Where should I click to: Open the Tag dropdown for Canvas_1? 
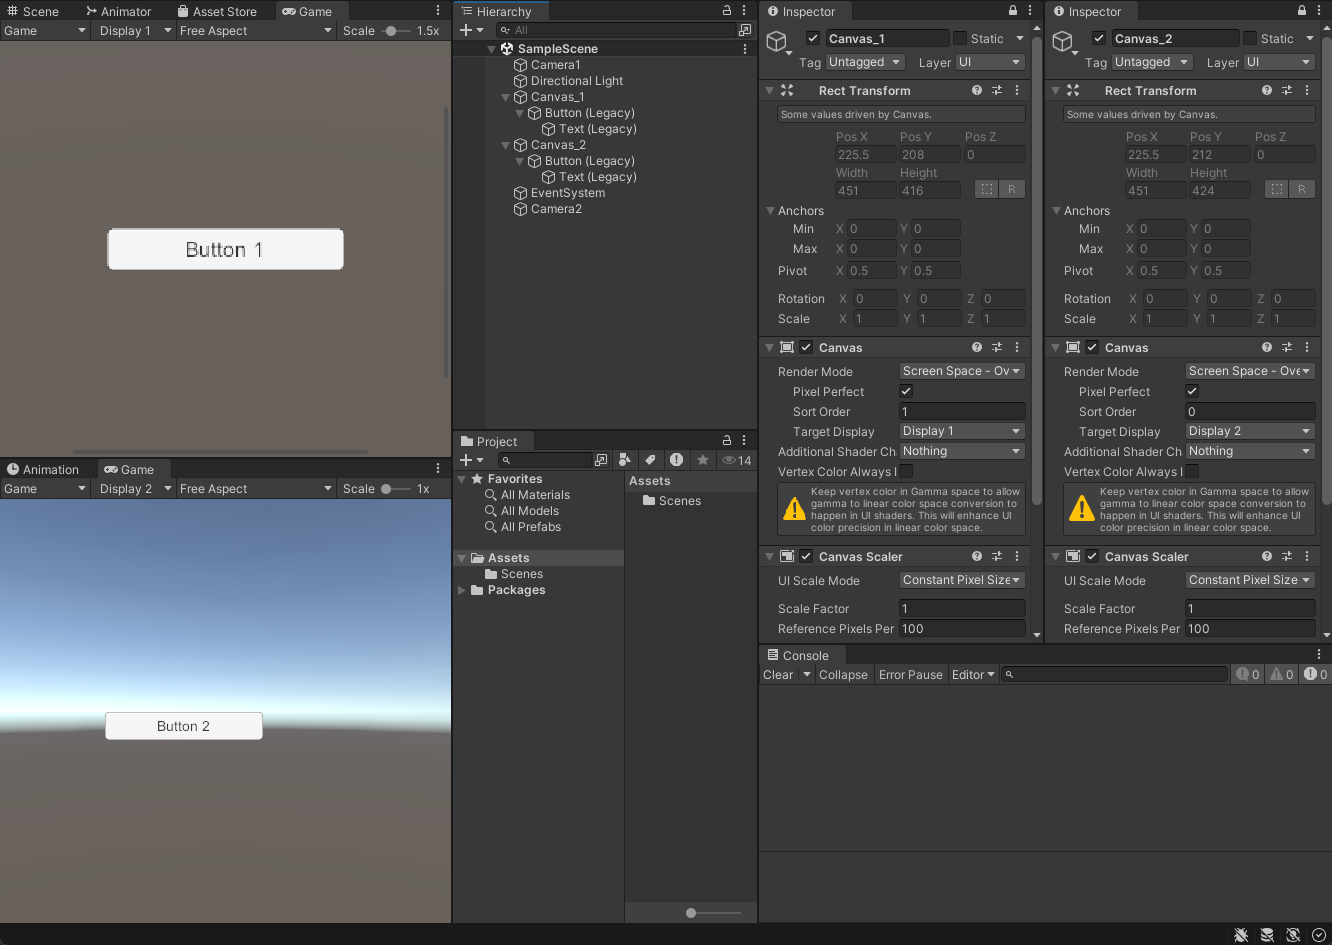[x=865, y=62]
